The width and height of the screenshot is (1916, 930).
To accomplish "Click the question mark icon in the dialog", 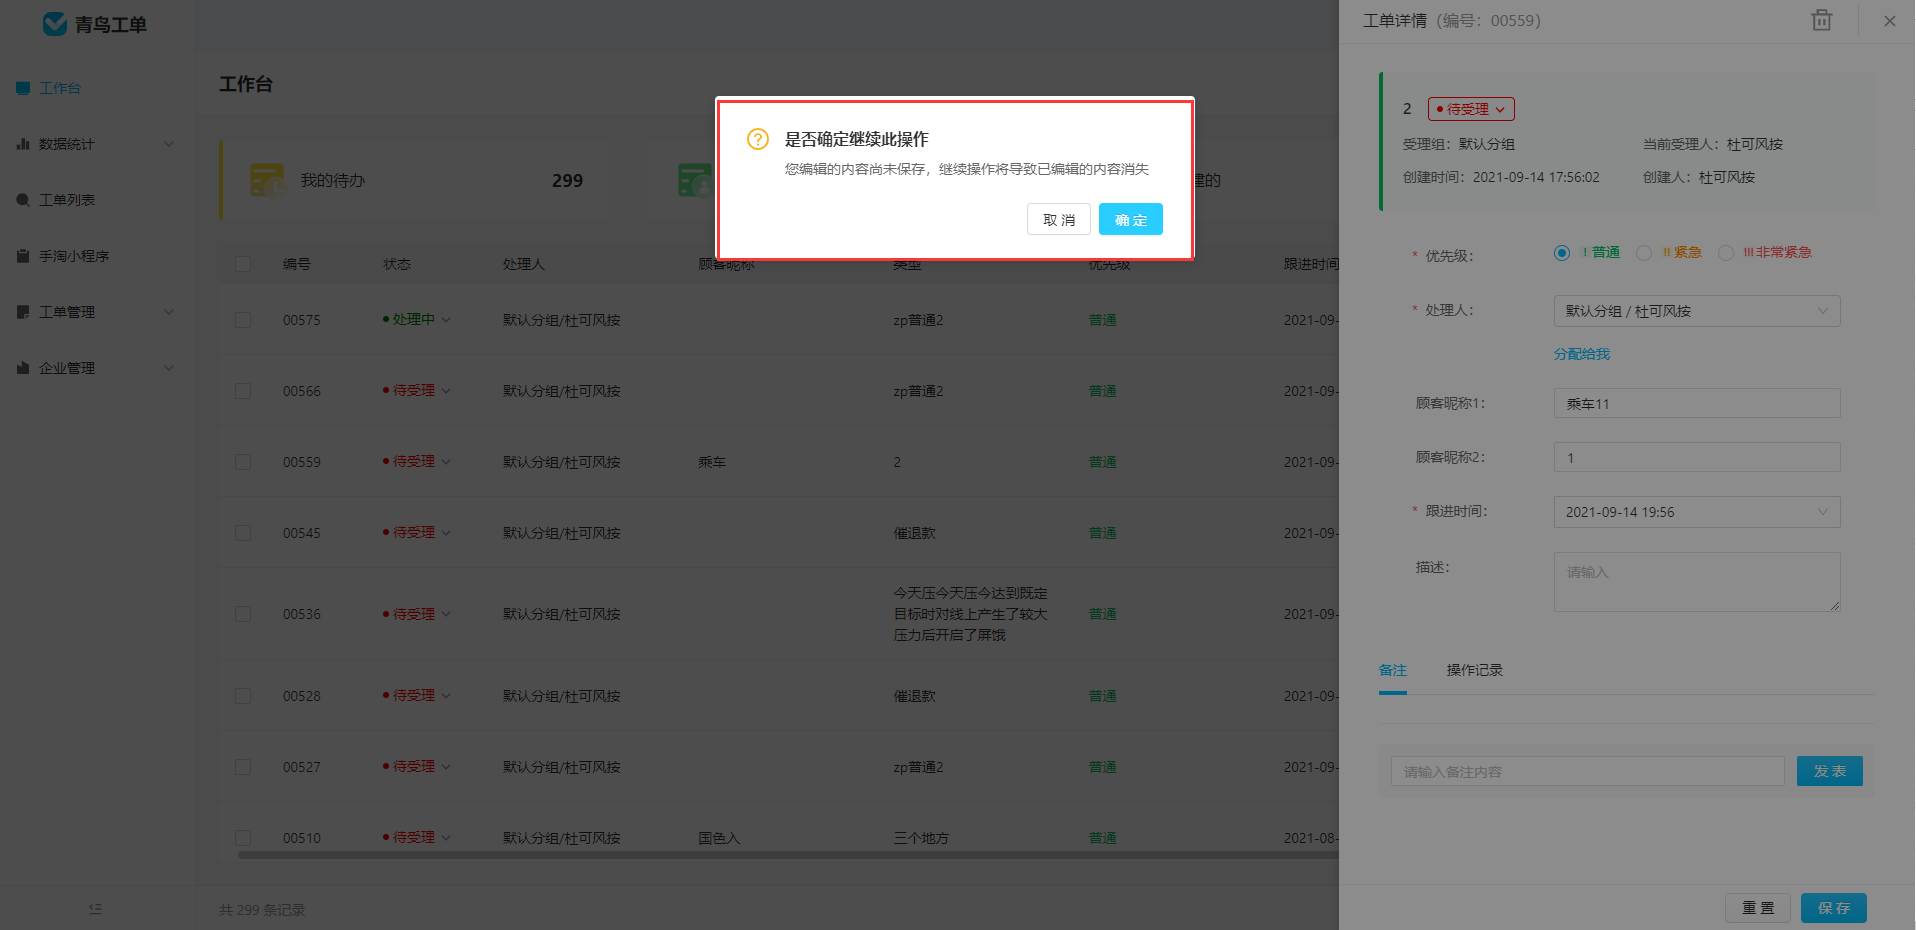I will pos(758,139).
